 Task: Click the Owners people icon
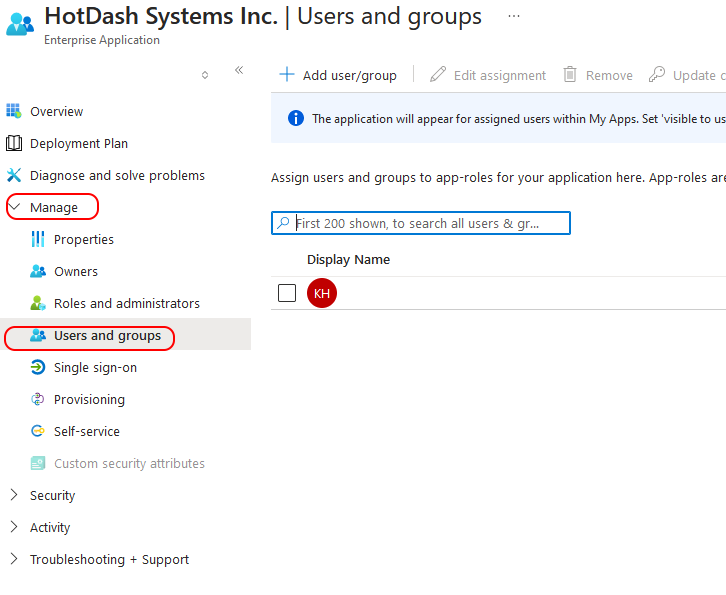38,271
